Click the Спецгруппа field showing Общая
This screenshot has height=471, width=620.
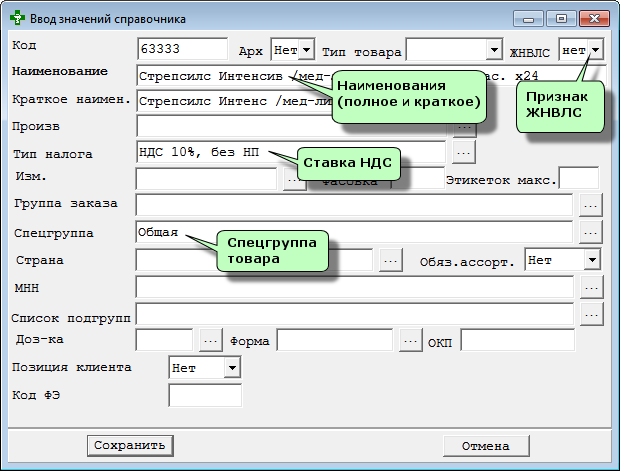[354, 232]
